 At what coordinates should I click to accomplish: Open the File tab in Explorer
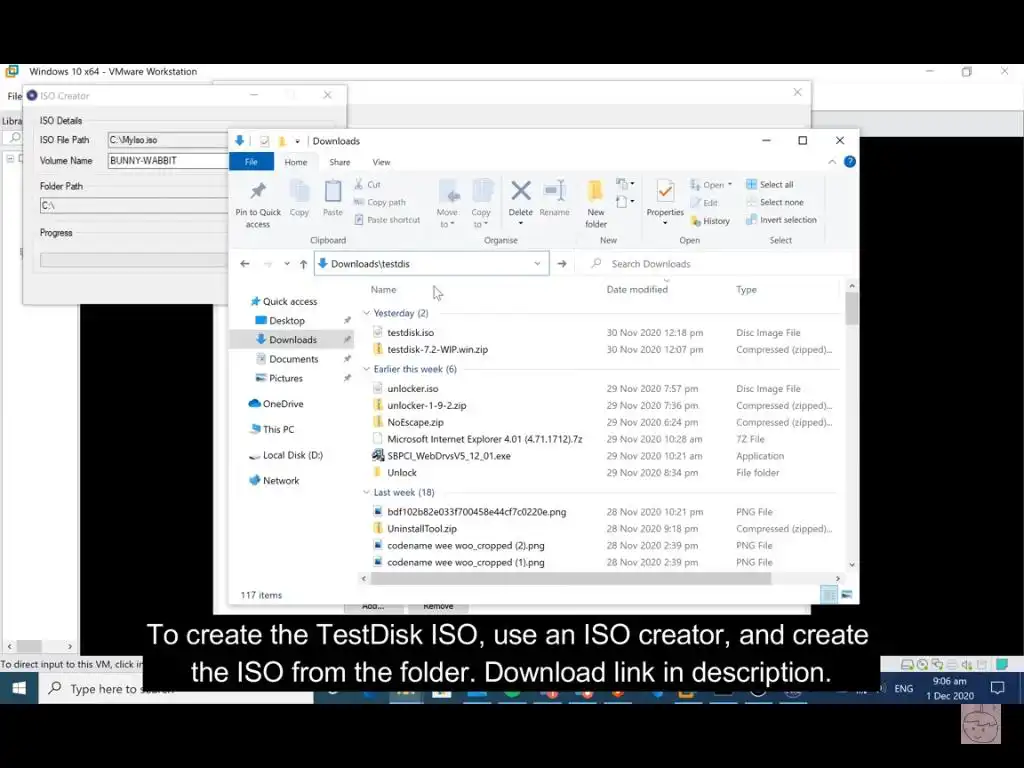251,162
